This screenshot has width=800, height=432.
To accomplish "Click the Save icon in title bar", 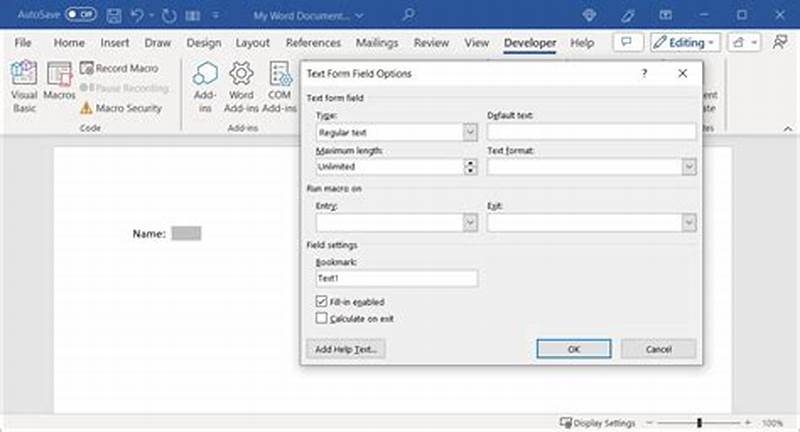I will 114,16.
